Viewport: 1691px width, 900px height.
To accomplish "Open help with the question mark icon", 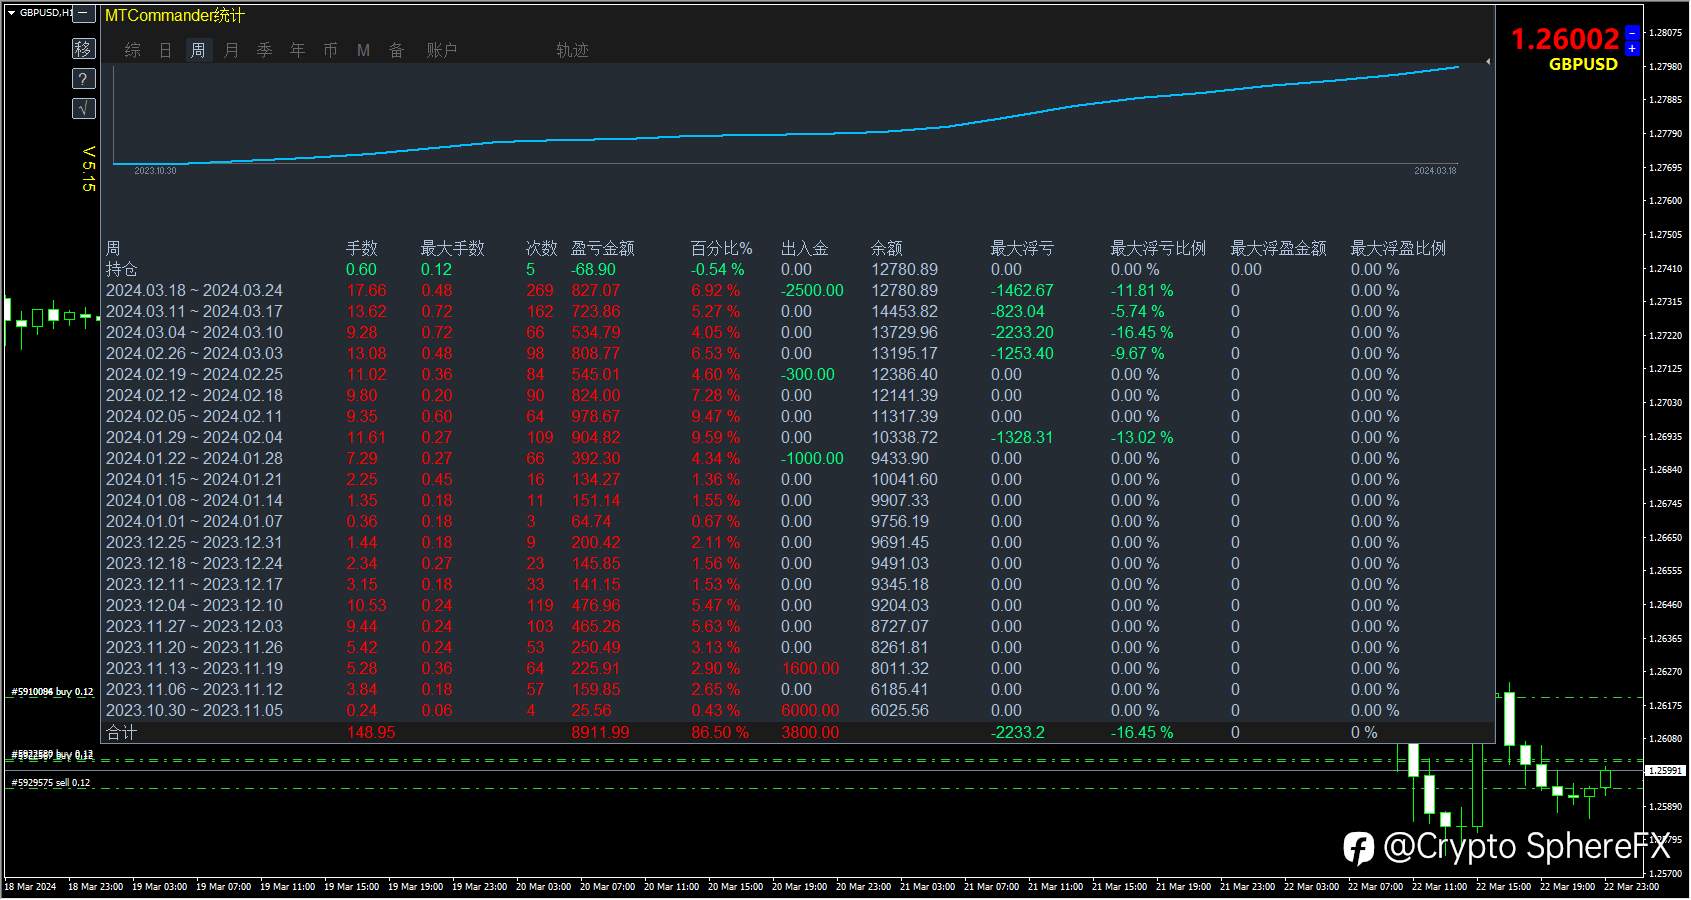I will tap(84, 78).
